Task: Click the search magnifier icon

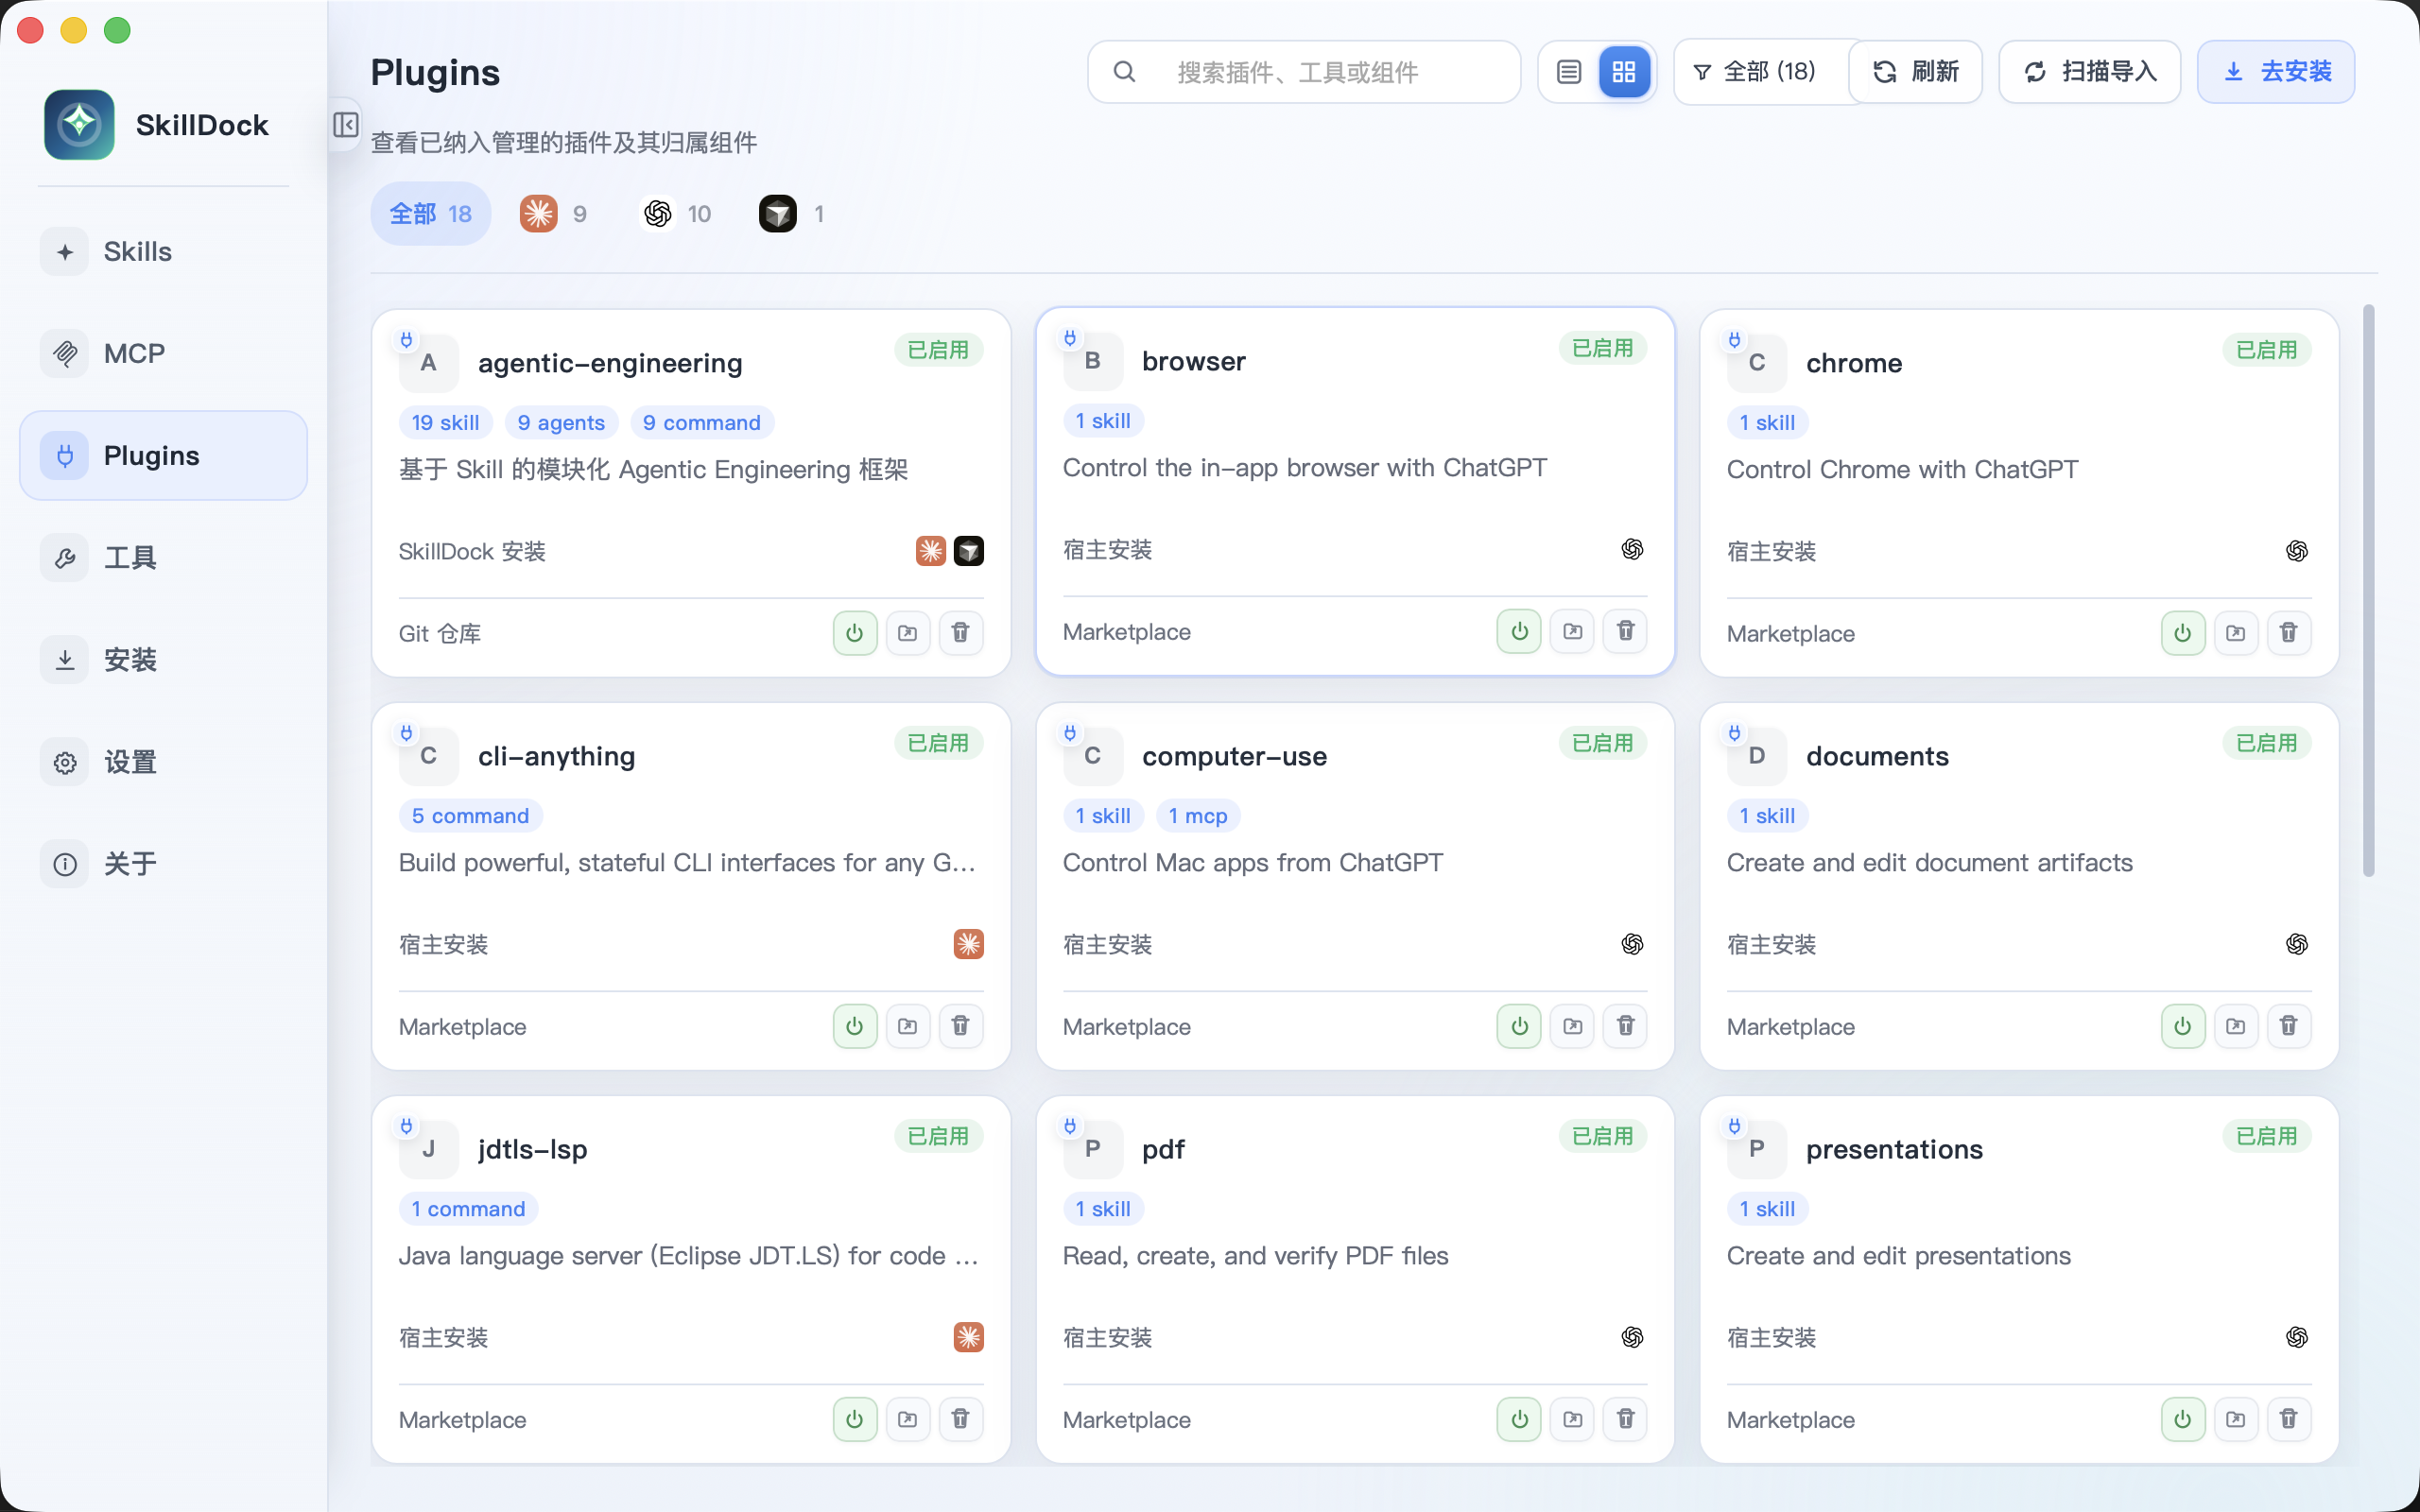Action: click(1124, 72)
